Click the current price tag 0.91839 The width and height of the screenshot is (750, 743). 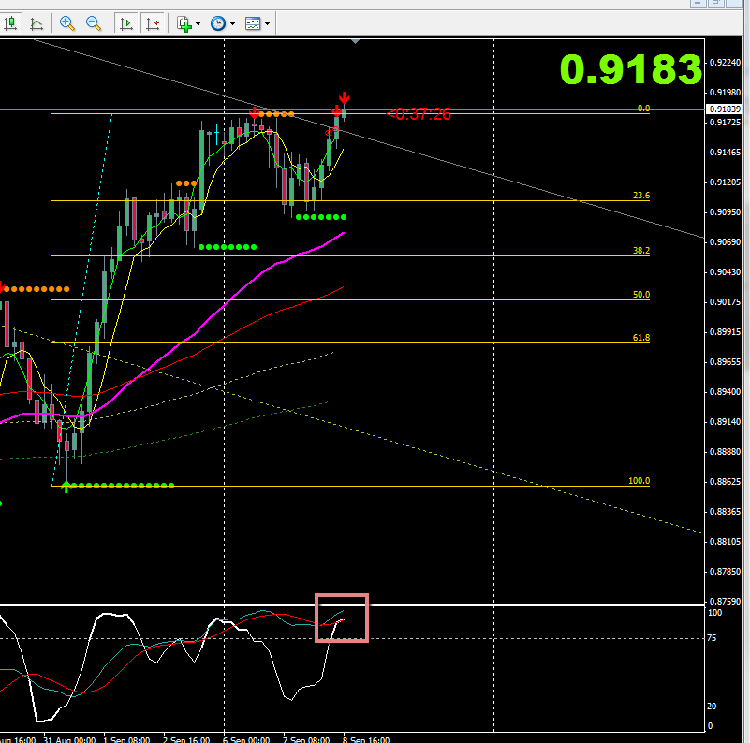pyautogui.click(x=724, y=109)
